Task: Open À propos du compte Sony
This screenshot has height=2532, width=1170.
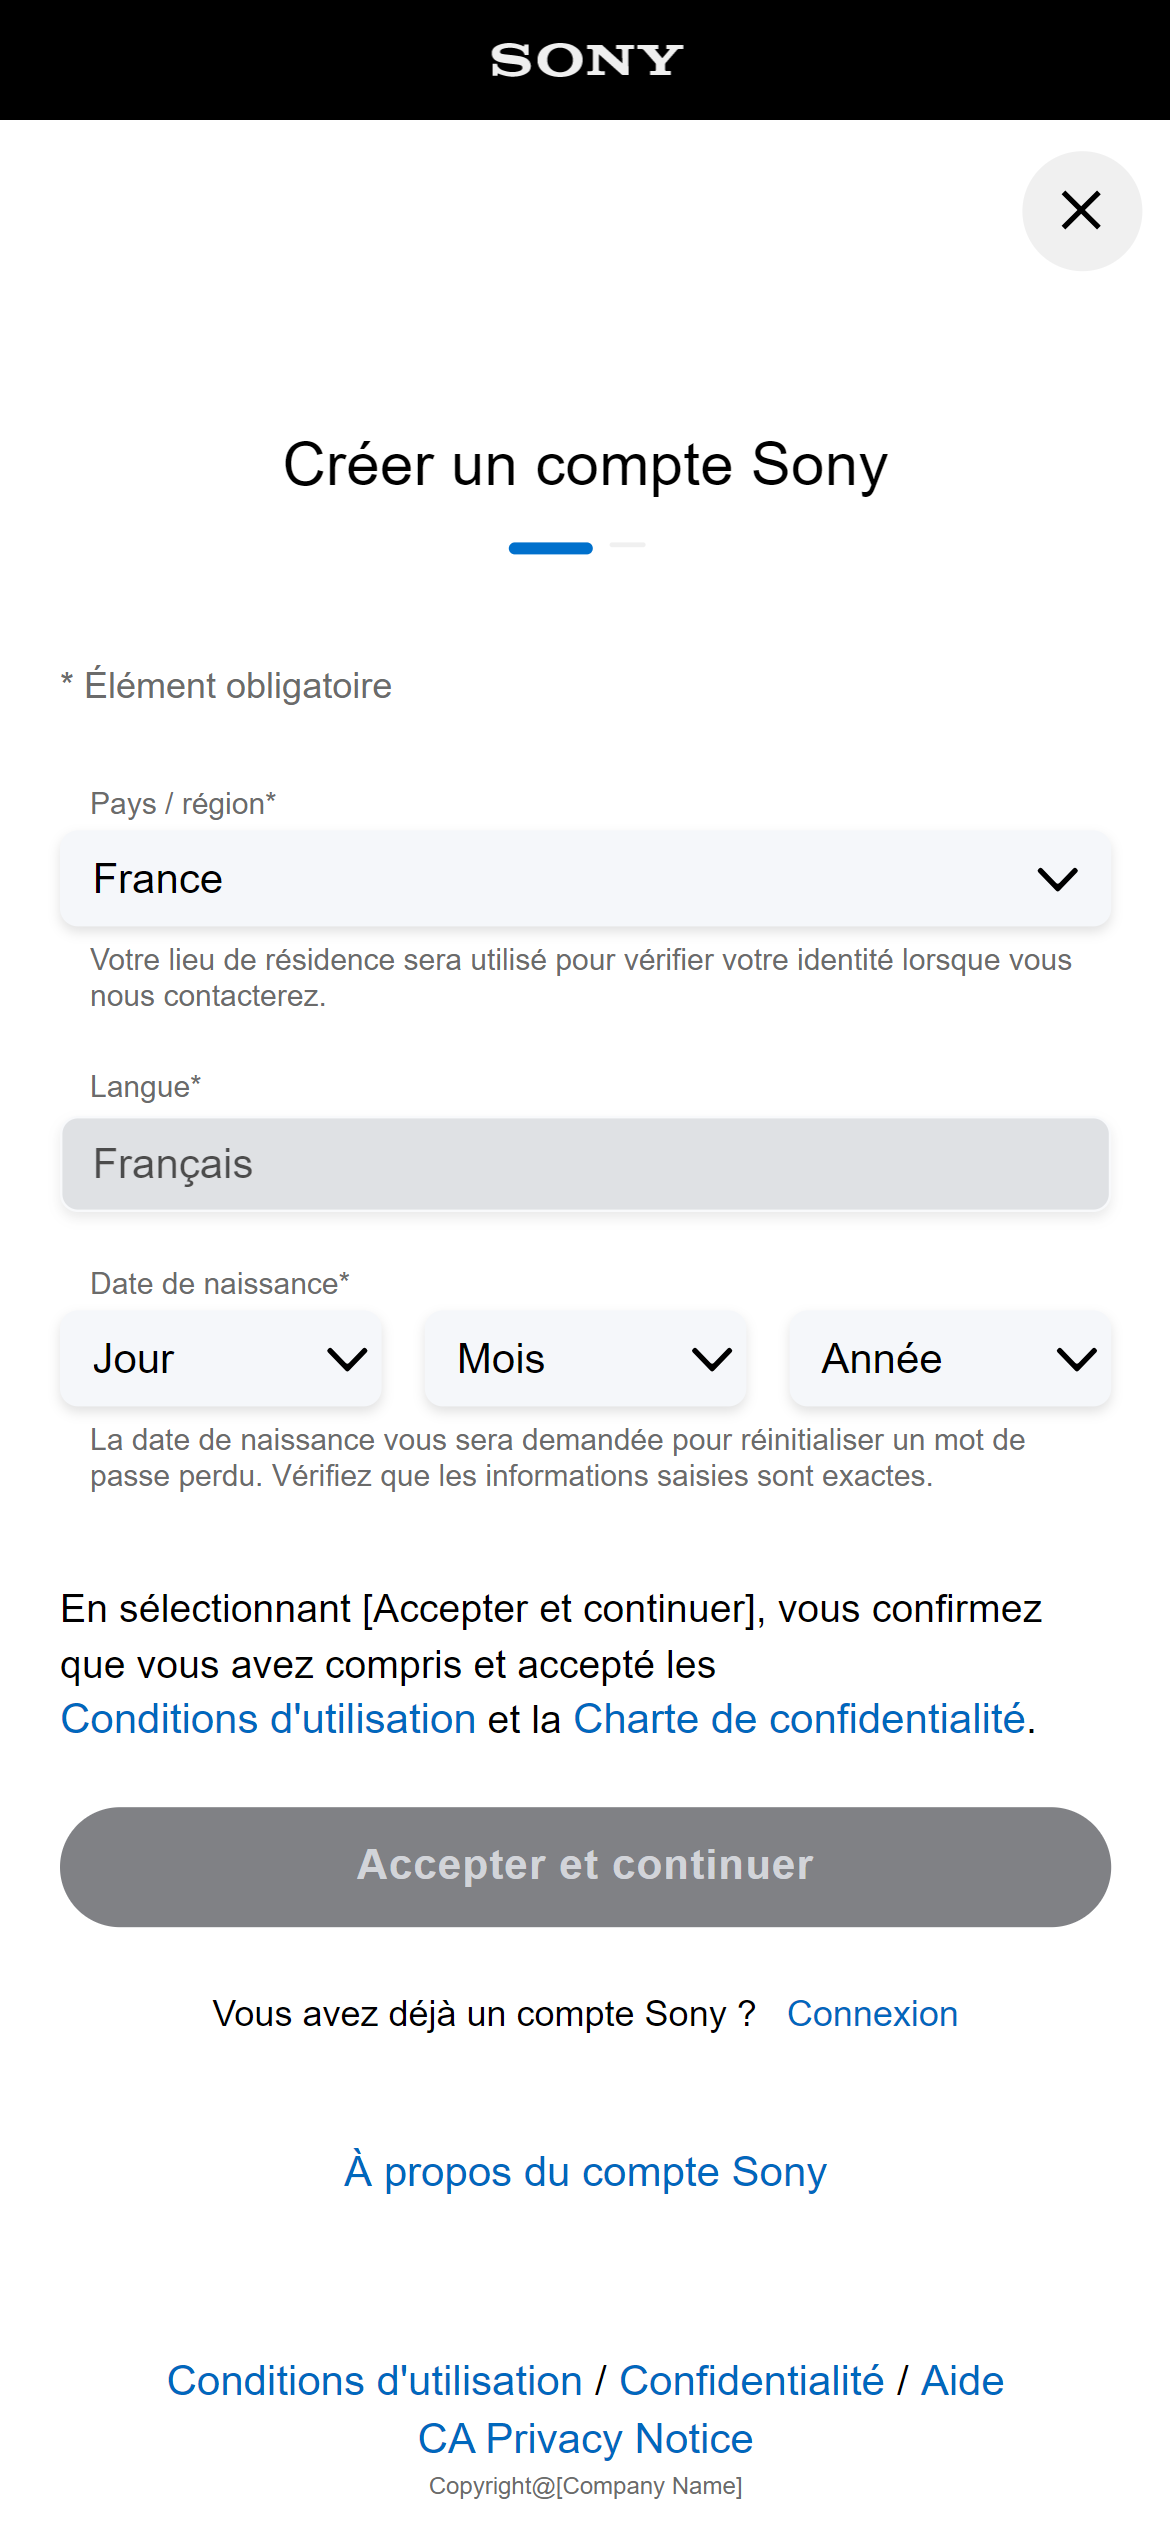Action: click(585, 2171)
